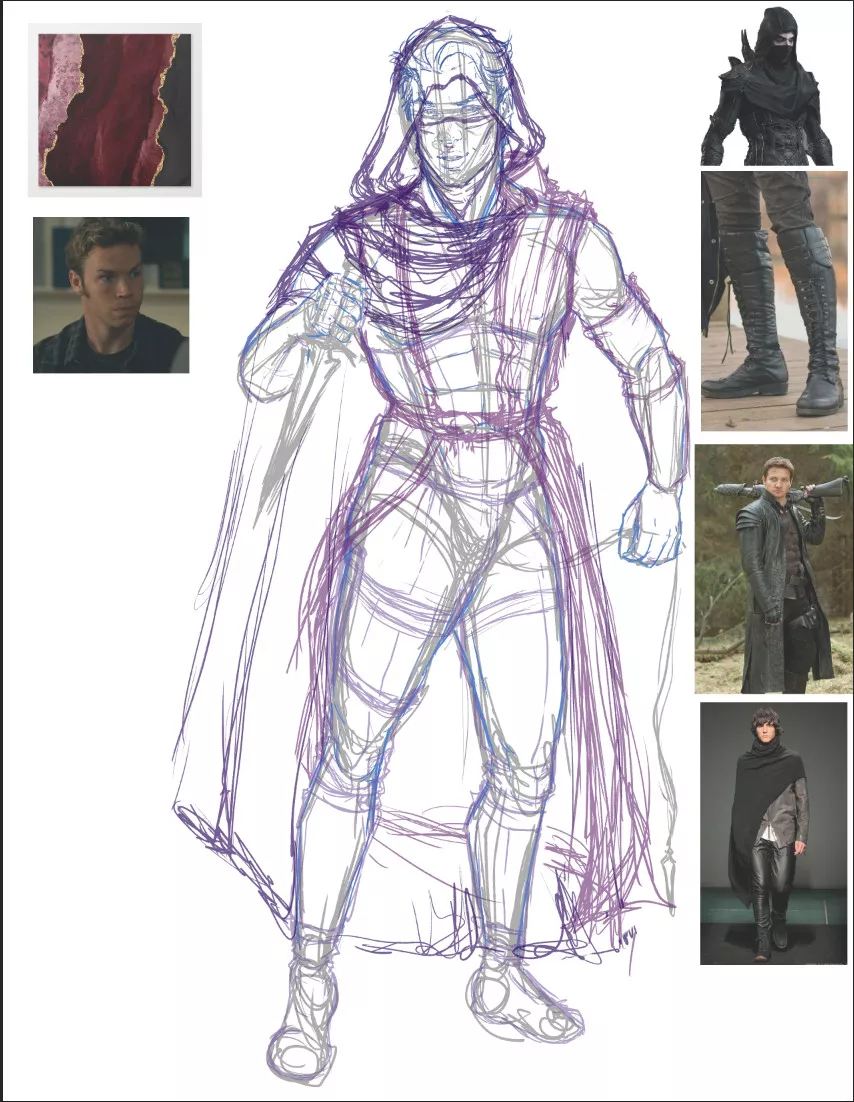This screenshot has height=1102, width=854.
Task: Select the black lace-up boots reference photo
Action: pos(774,301)
